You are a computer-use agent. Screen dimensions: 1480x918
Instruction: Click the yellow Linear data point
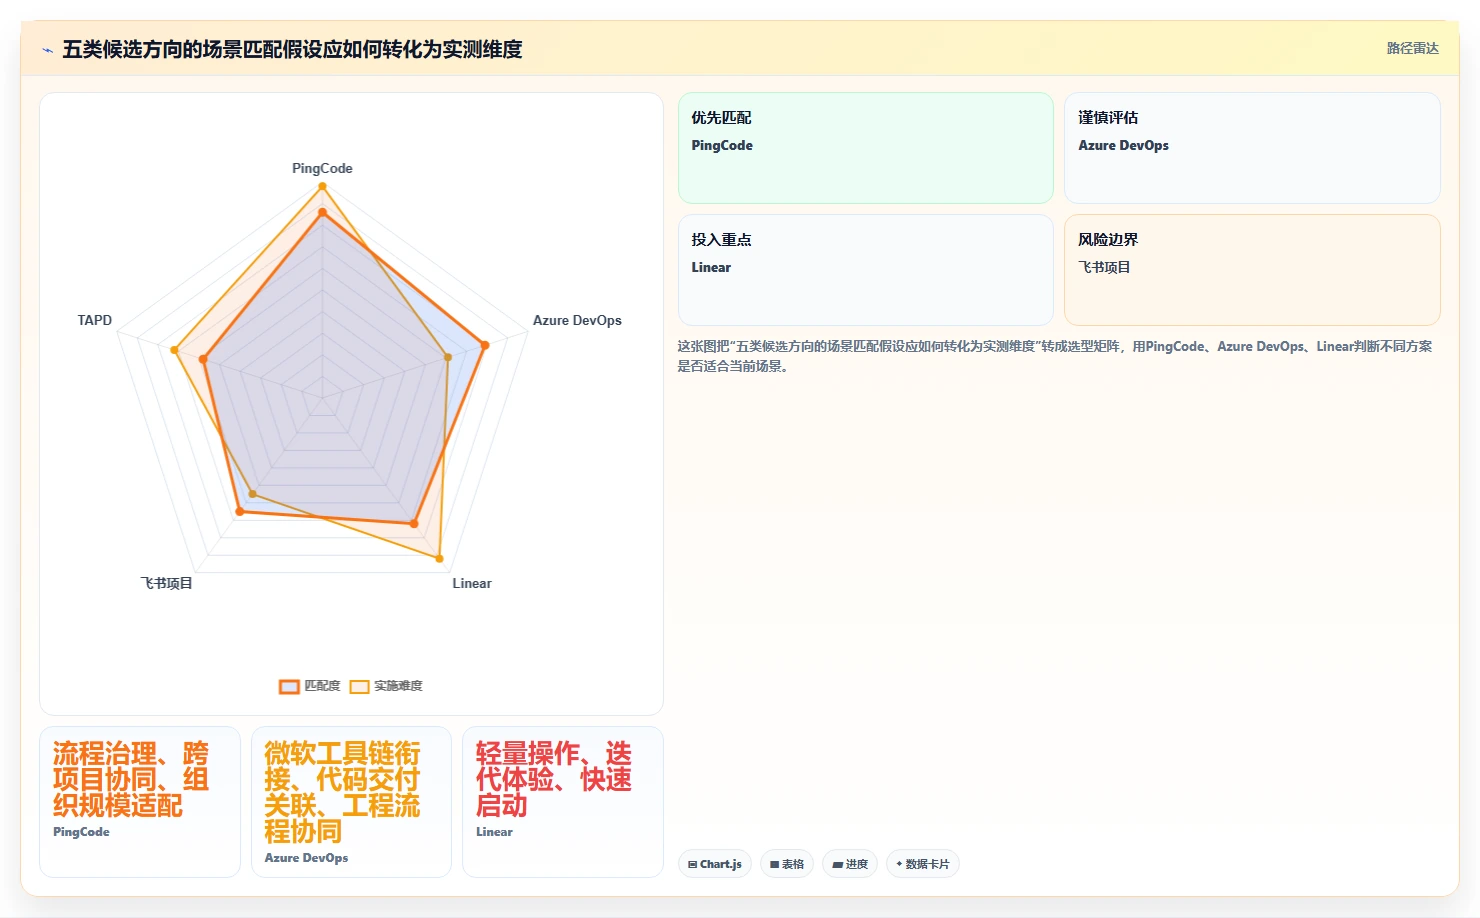(x=439, y=557)
